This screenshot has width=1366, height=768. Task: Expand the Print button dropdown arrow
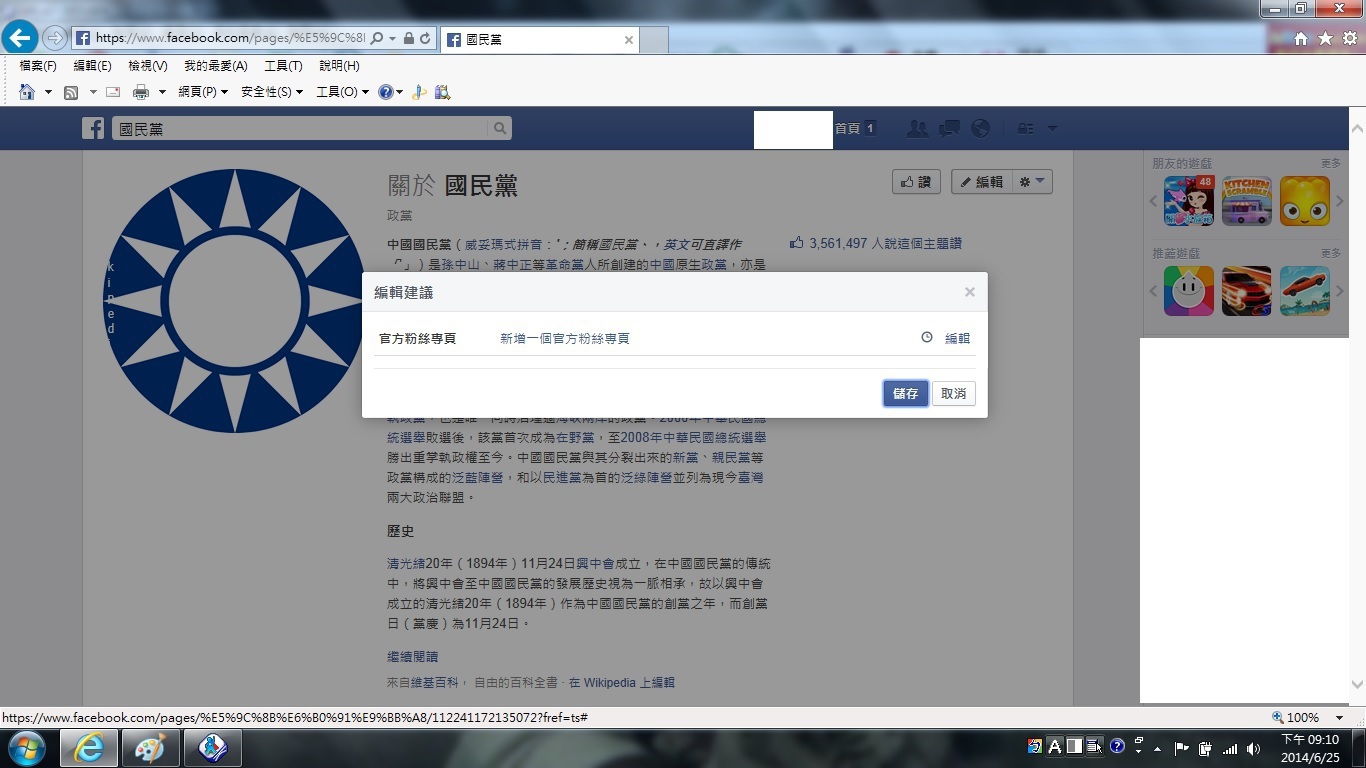[x=162, y=92]
